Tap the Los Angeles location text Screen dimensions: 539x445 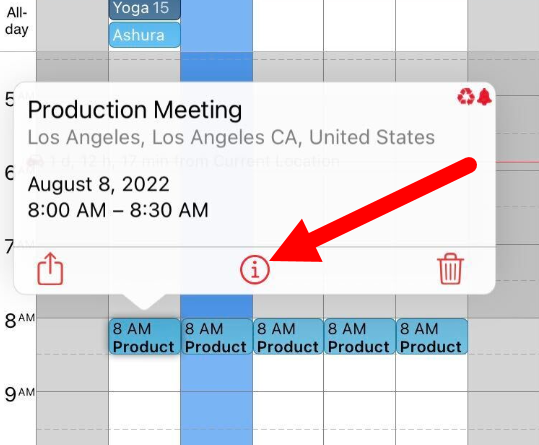point(231,137)
